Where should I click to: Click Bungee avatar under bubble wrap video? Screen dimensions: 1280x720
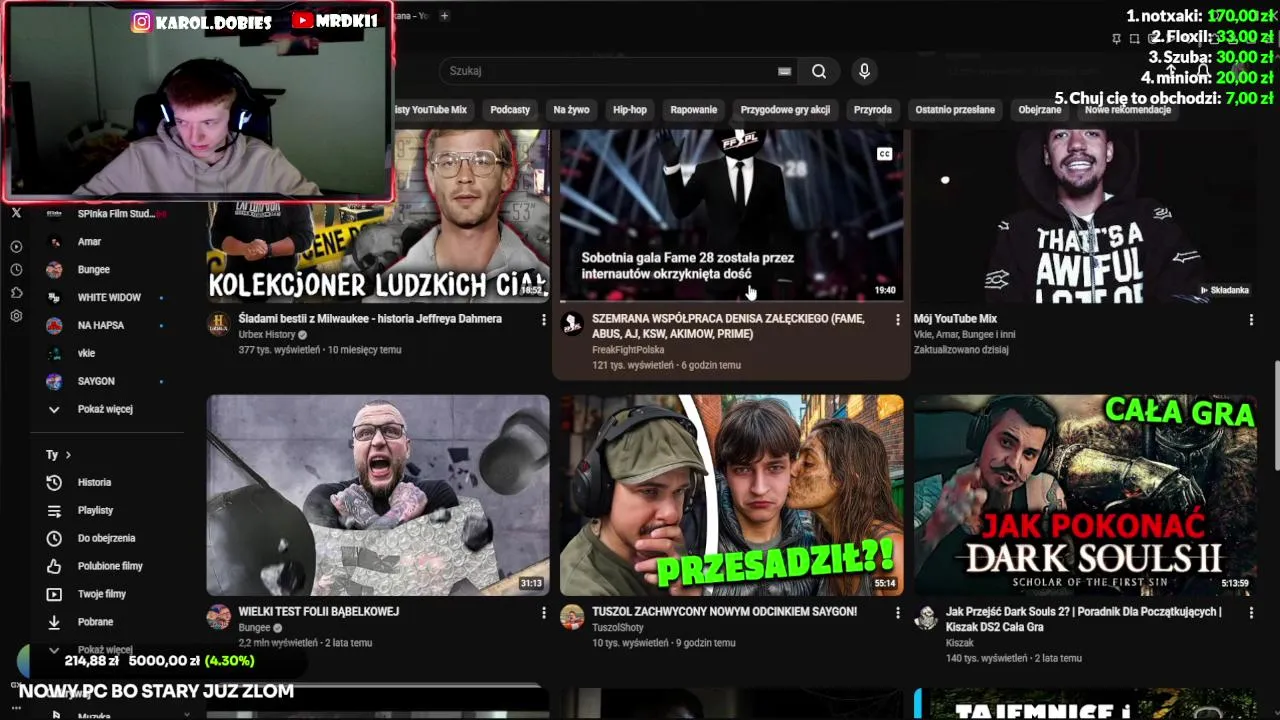click(218, 616)
